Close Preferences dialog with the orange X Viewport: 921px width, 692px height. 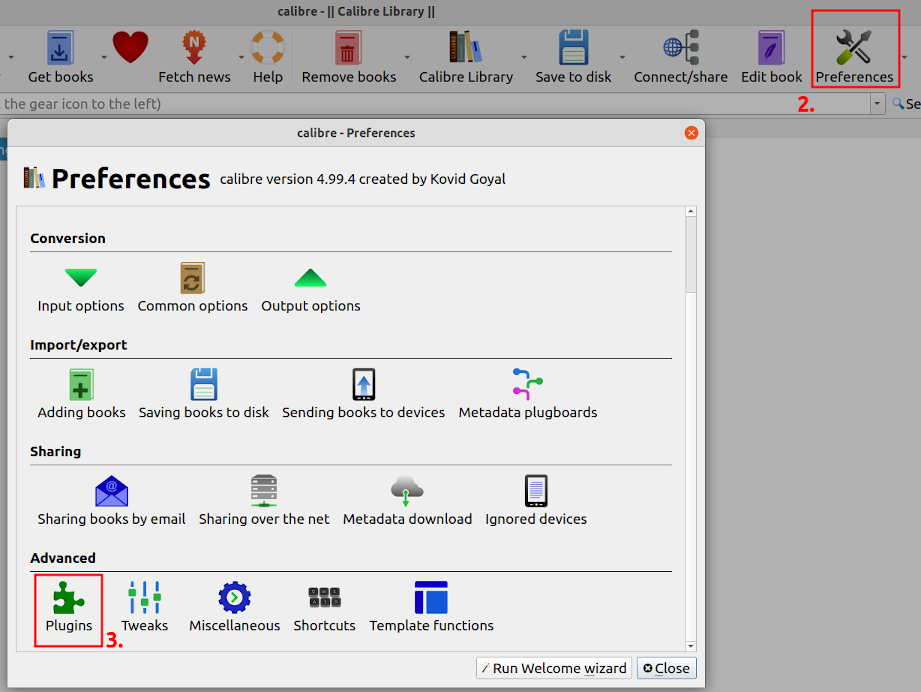pyautogui.click(x=691, y=133)
